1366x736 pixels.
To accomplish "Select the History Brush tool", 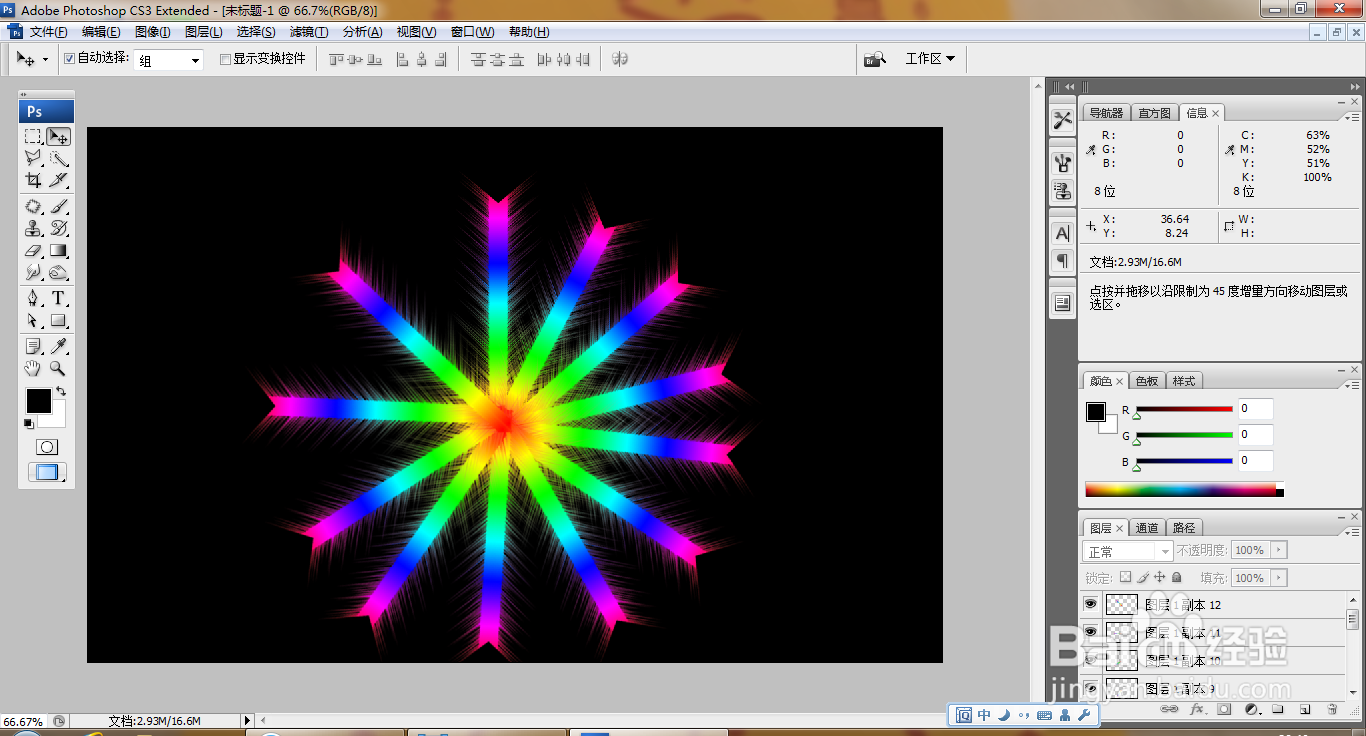I will tap(59, 228).
